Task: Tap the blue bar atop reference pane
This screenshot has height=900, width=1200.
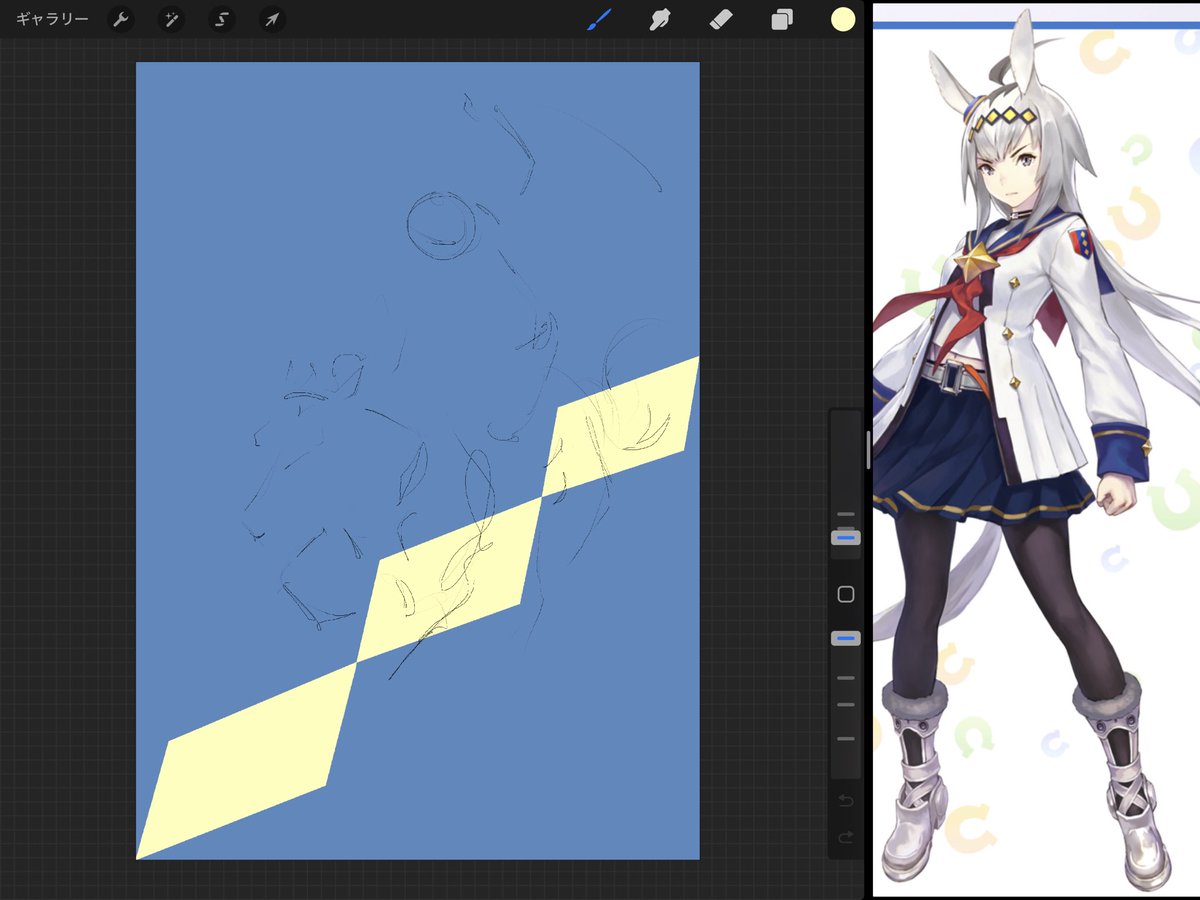Action: [x=1036, y=25]
